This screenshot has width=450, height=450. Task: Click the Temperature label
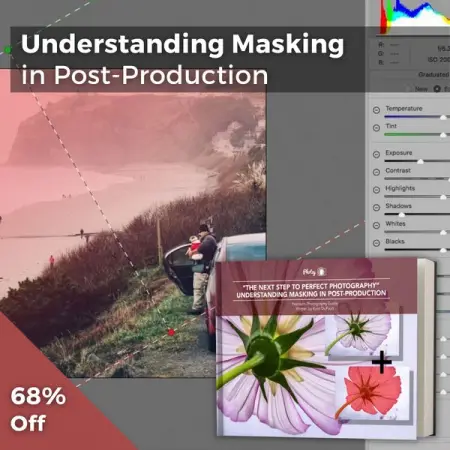coord(404,108)
